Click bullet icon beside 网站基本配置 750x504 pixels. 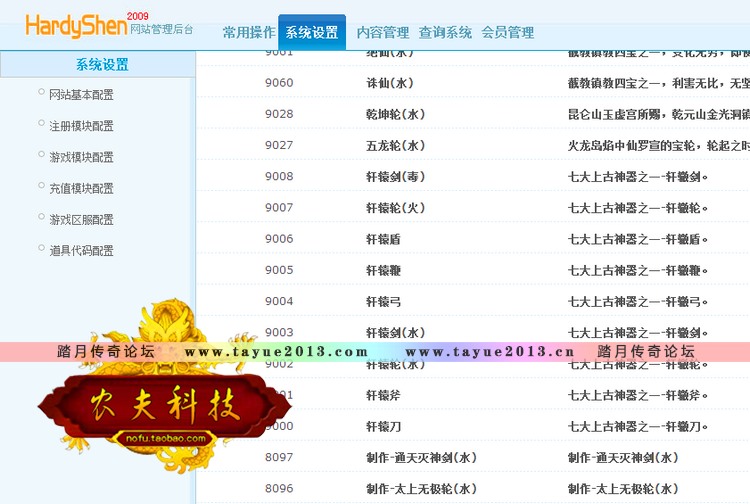click(x=41, y=93)
